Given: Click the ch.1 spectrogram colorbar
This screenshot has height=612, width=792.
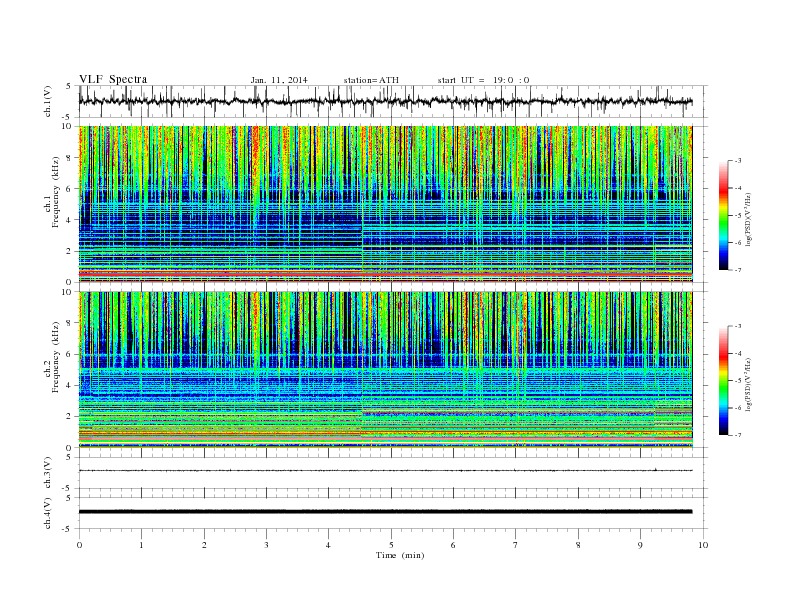Looking at the screenshot, I should [x=723, y=216].
